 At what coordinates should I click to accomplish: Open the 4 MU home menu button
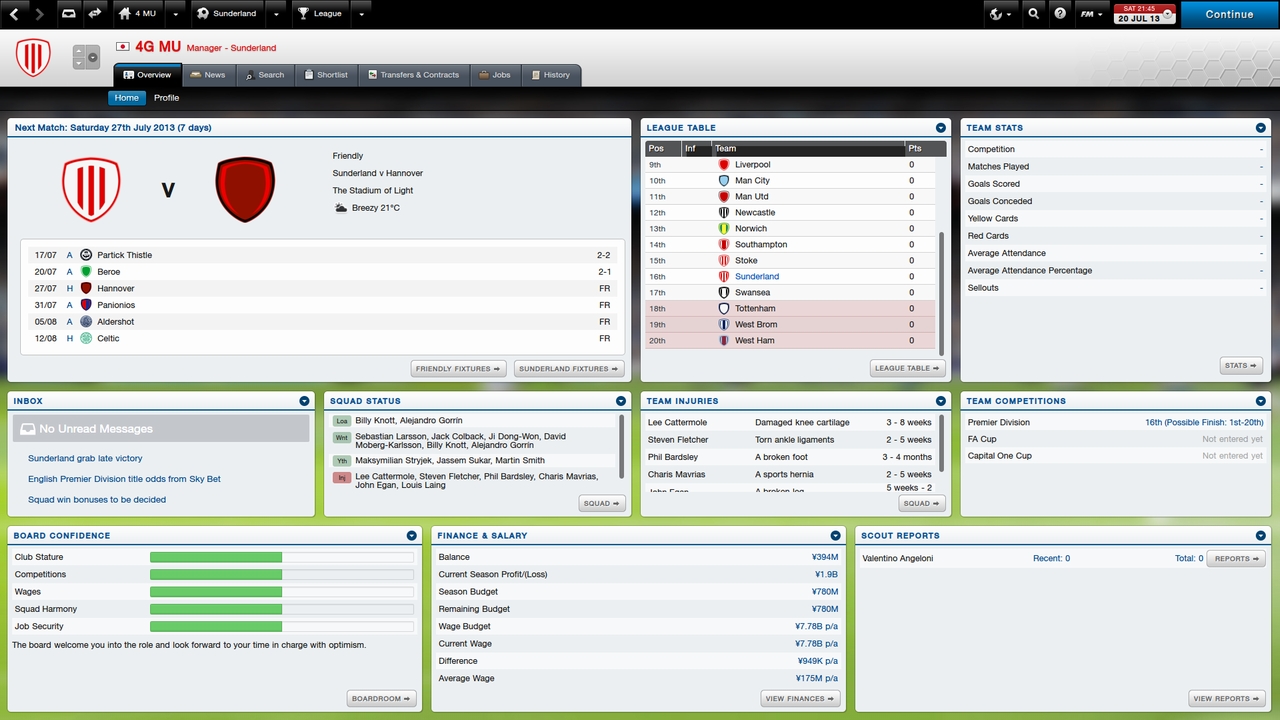tap(137, 14)
